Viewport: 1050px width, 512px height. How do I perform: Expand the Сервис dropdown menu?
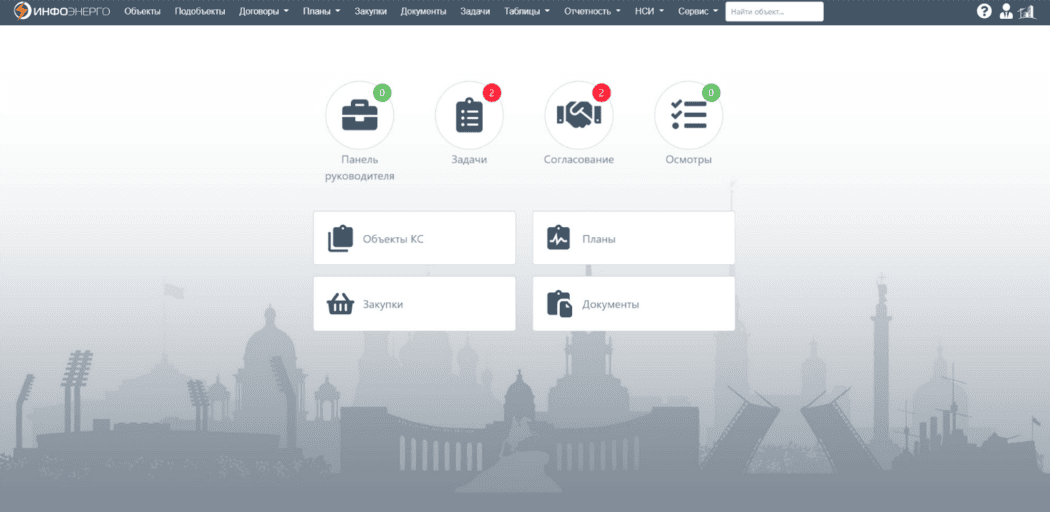point(698,12)
